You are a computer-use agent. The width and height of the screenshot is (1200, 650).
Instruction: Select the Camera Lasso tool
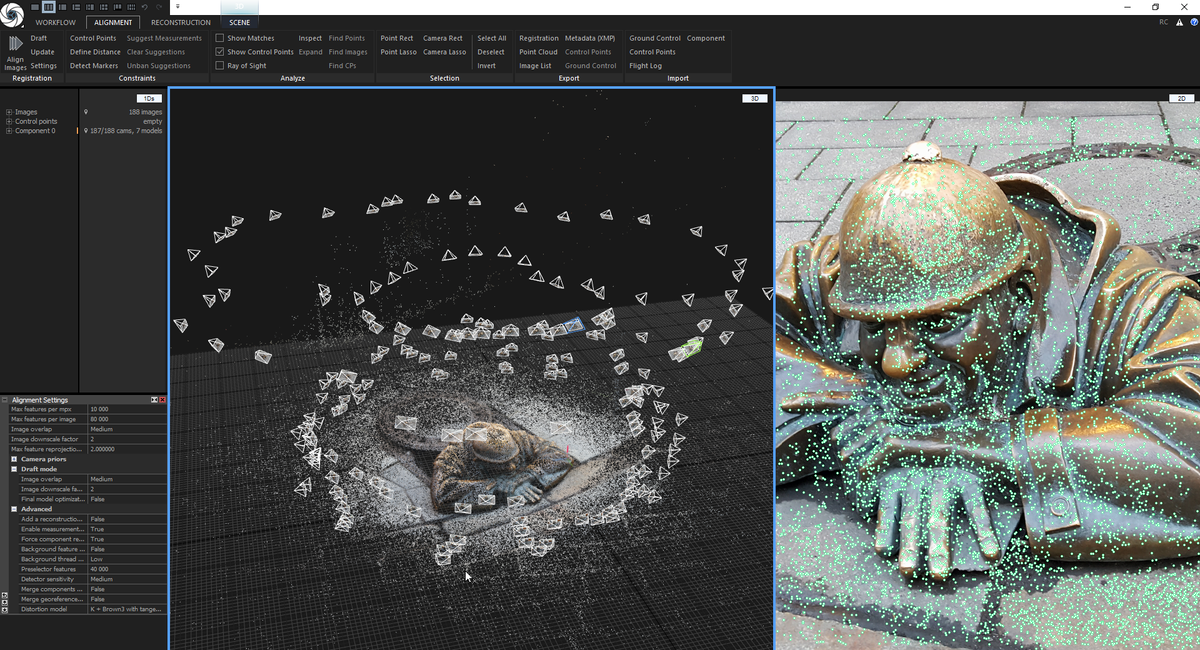click(x=443, y=52)
